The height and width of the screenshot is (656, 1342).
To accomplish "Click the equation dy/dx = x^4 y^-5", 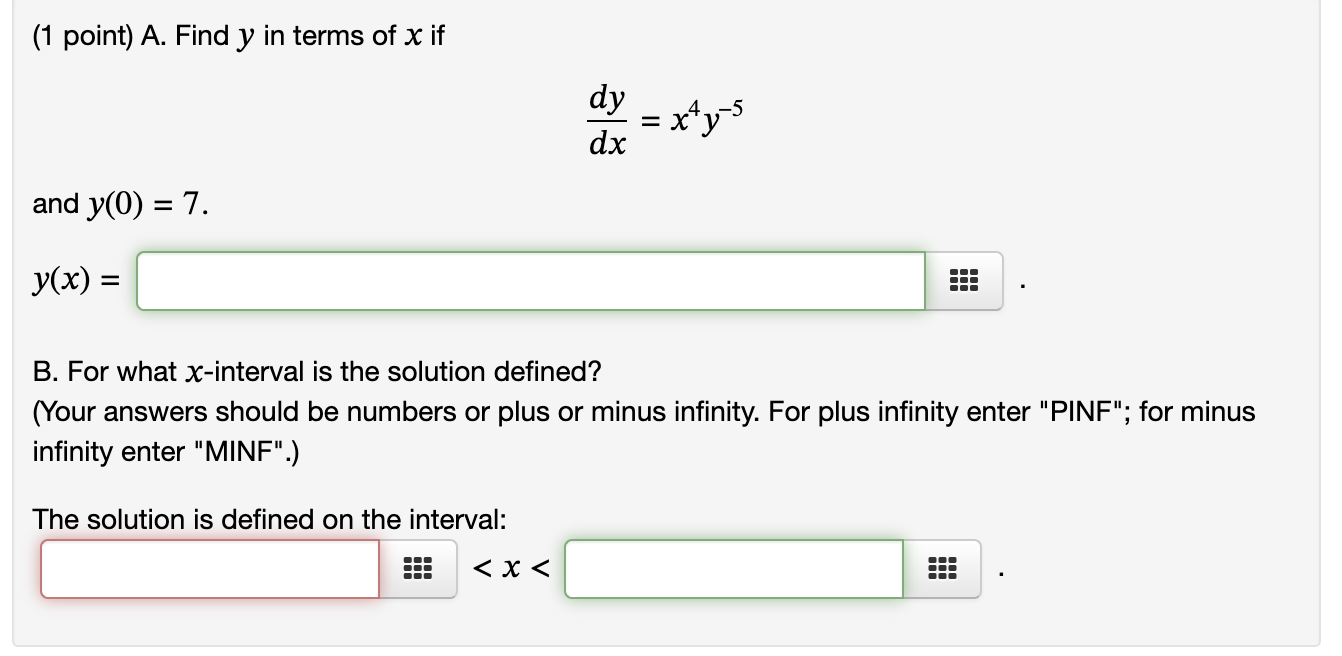I will tap(663, 118).
